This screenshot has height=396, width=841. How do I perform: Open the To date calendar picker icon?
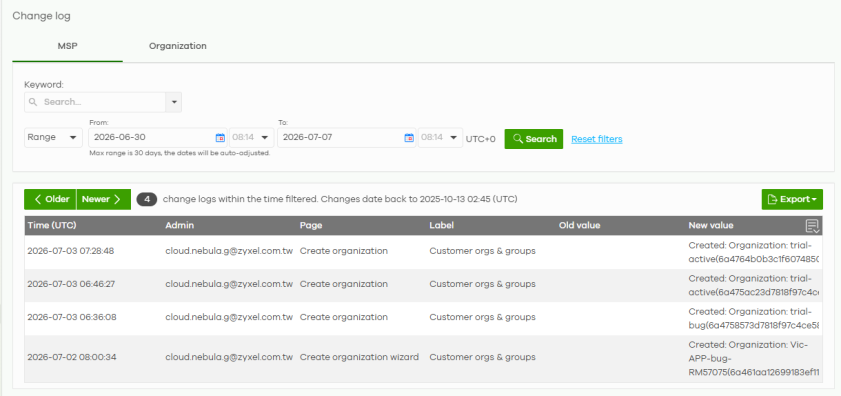click(x=409, y=138)
